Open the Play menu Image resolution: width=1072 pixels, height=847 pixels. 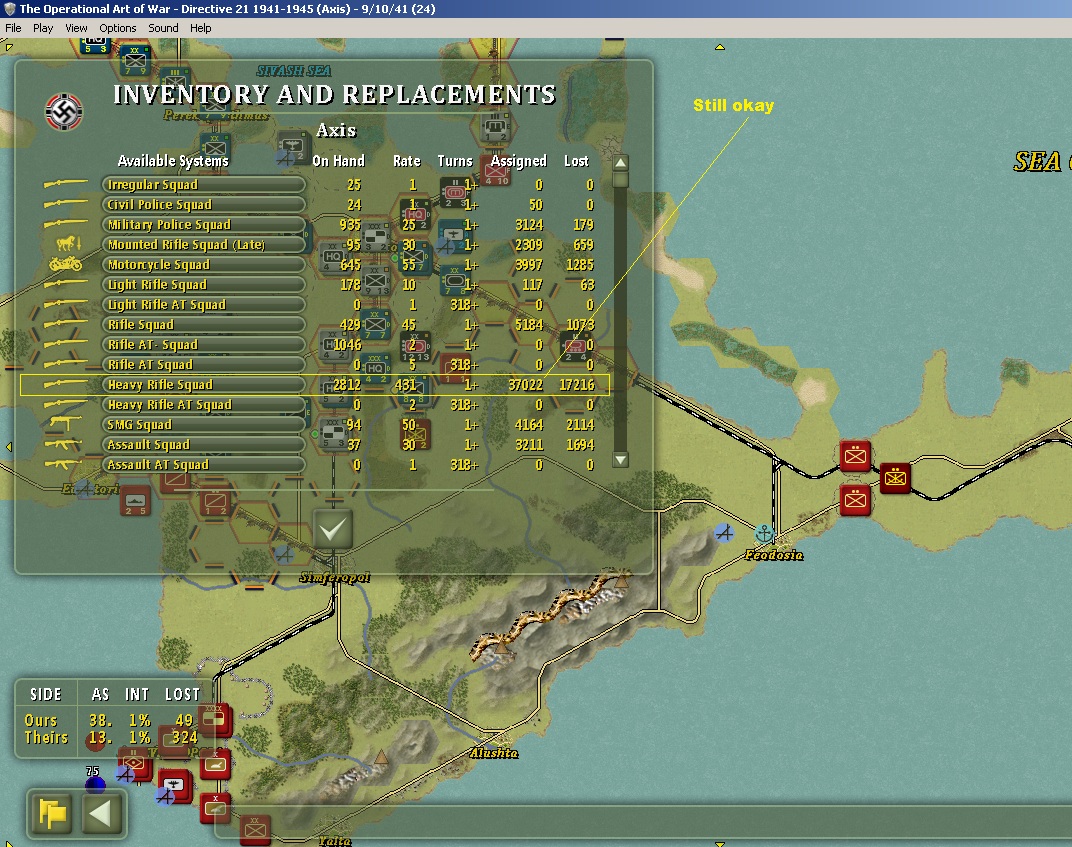pos(42,28)
